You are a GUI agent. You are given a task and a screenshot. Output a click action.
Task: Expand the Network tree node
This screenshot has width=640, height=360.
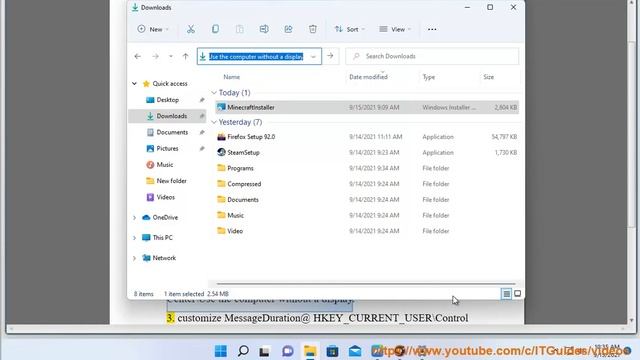pos(134,258)
